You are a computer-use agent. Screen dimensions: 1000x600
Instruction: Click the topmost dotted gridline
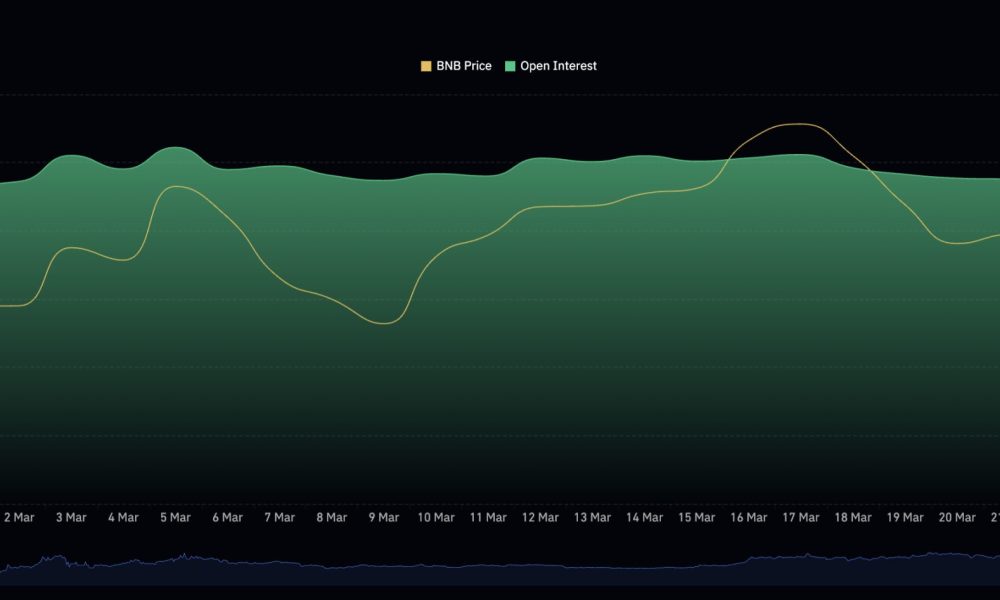pos(500,97)
